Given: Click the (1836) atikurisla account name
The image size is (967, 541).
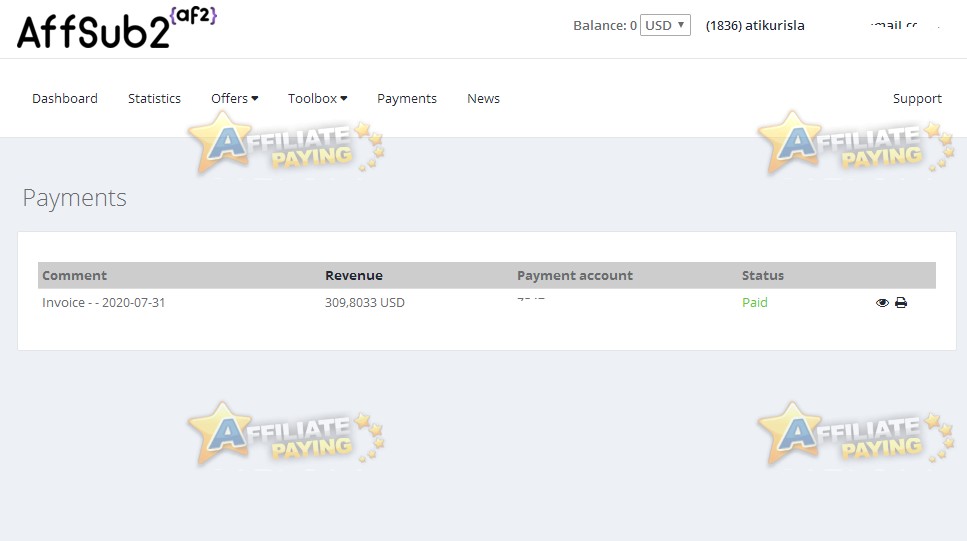Looking at the screenshot, I should pyautogui.click(x=755, y=25).
